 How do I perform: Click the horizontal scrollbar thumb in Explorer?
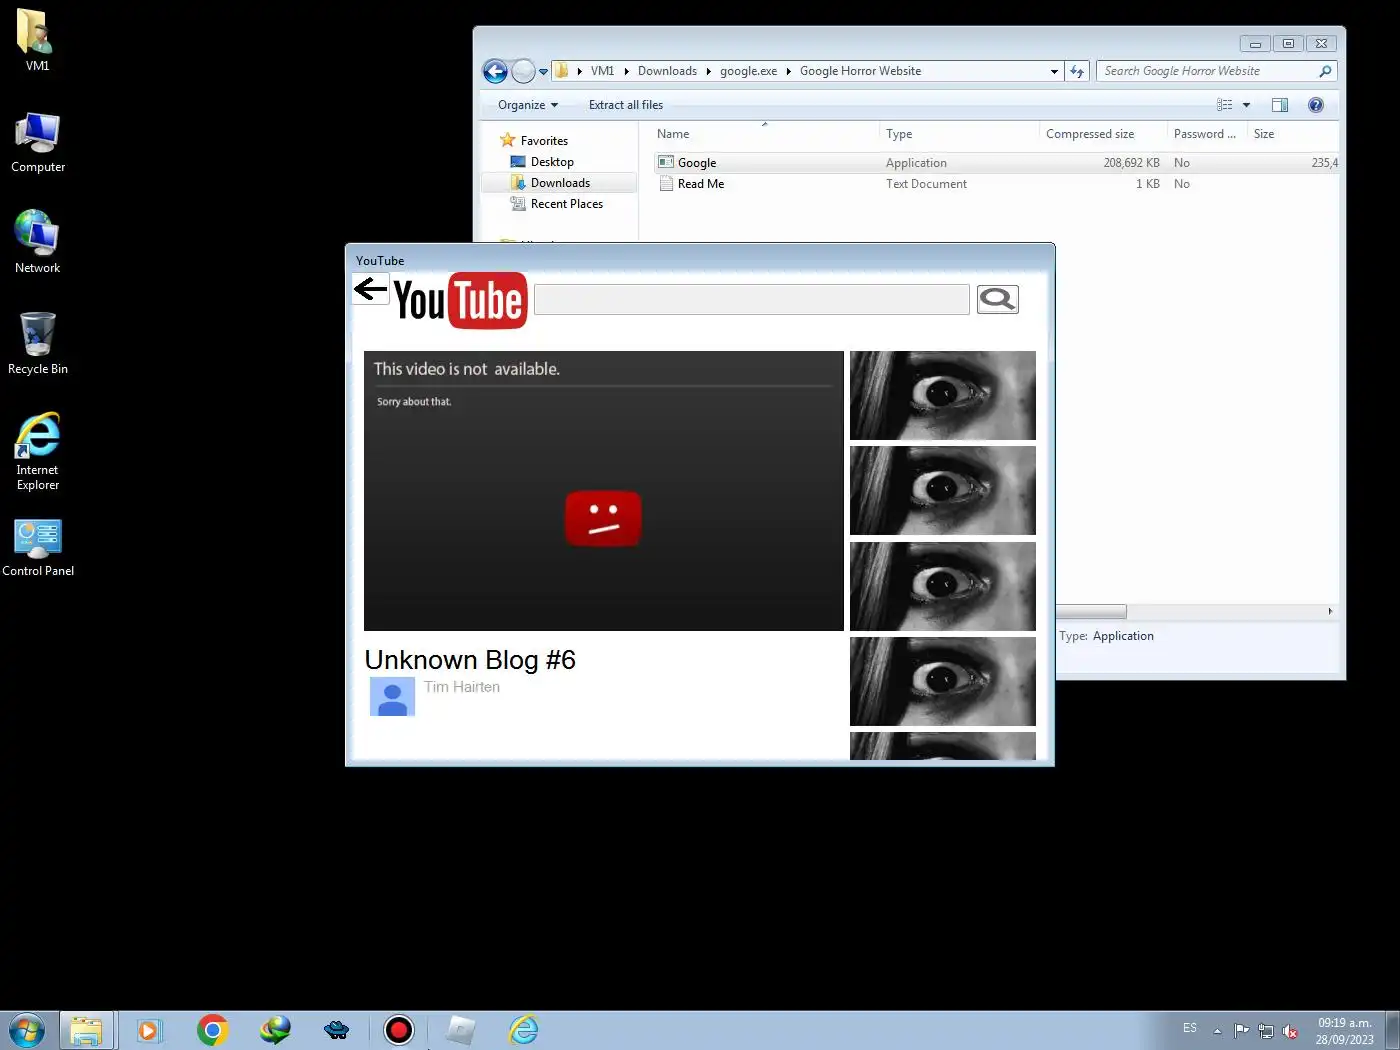(1091, 611)
